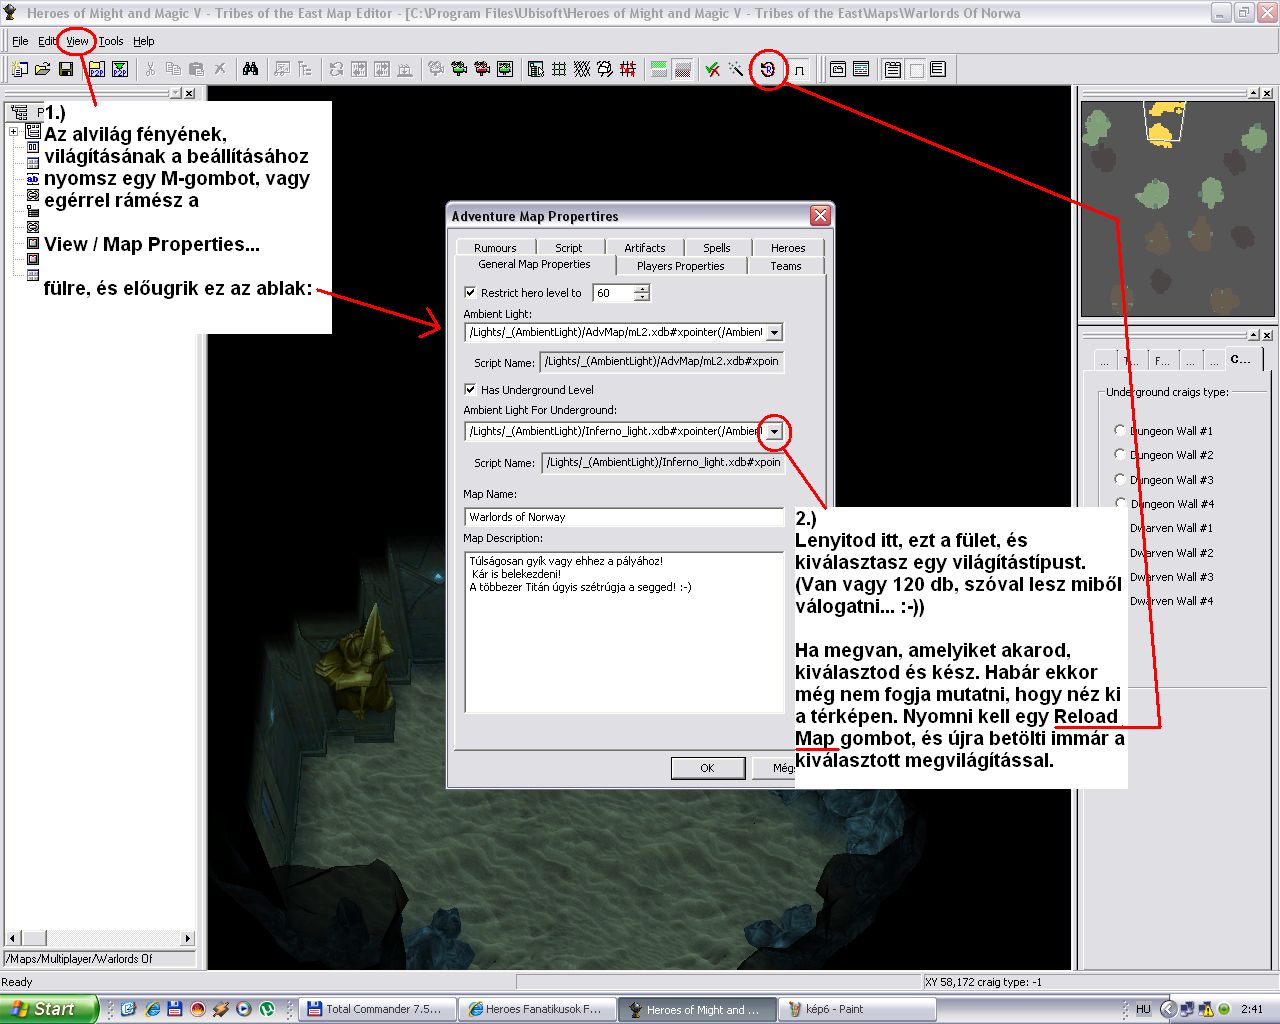This screenshot has height=1024, width=1280.
Task: Click the minimap preview thumbnail
Action: (1177, 209)
